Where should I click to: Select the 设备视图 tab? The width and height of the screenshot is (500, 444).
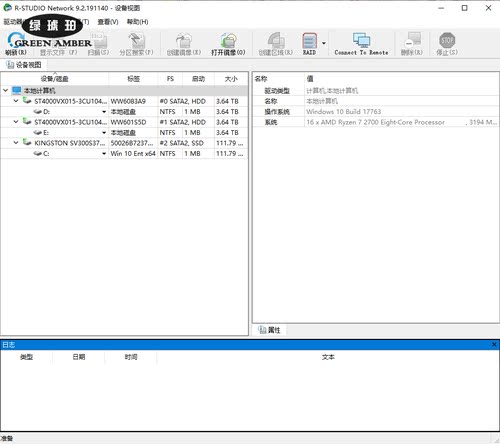click(24, 65)
